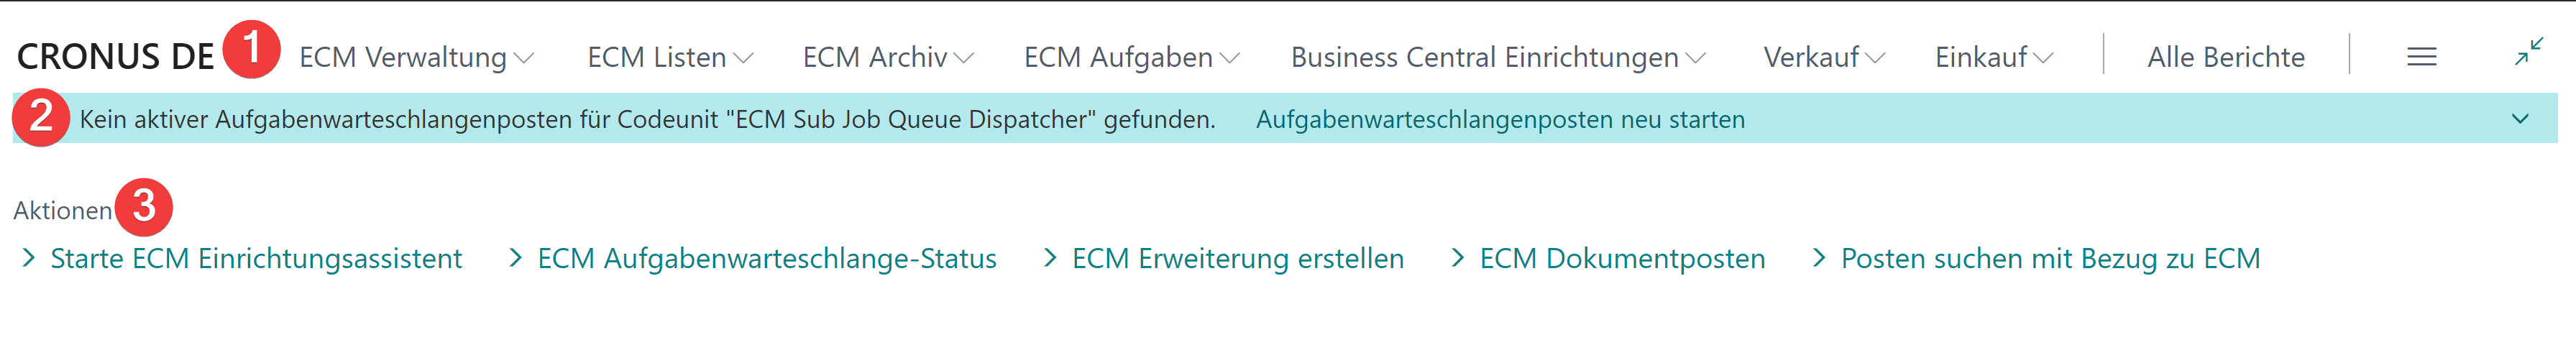Launch Starte ECM Einrichtungsassistent action
The width and height of the screenshot is (2576, 340).
pyautogui.click(x=256, y=259)
